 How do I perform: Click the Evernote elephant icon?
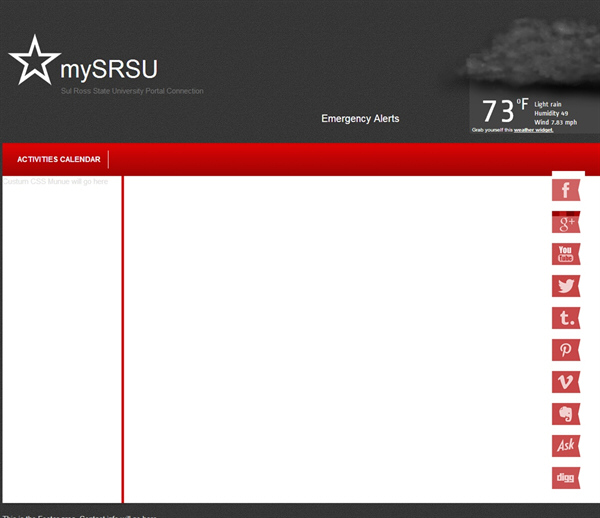[x=566, y=414]
